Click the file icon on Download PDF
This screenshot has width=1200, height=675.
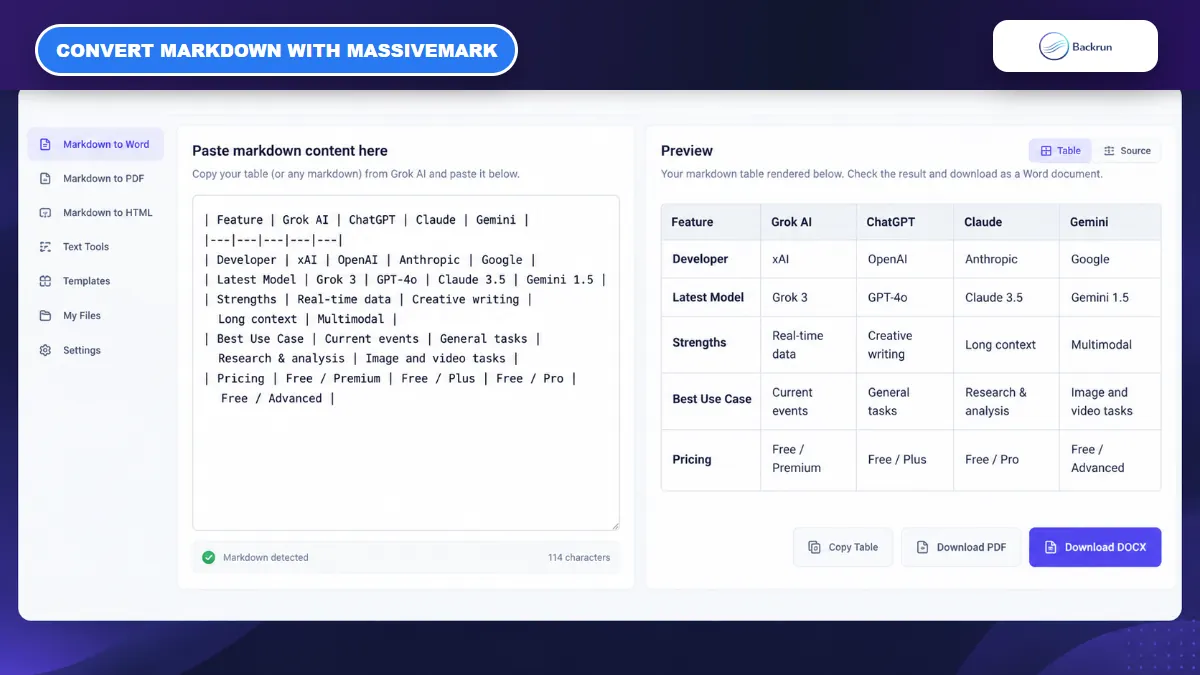pyautogui.click(x=922, y=547)
